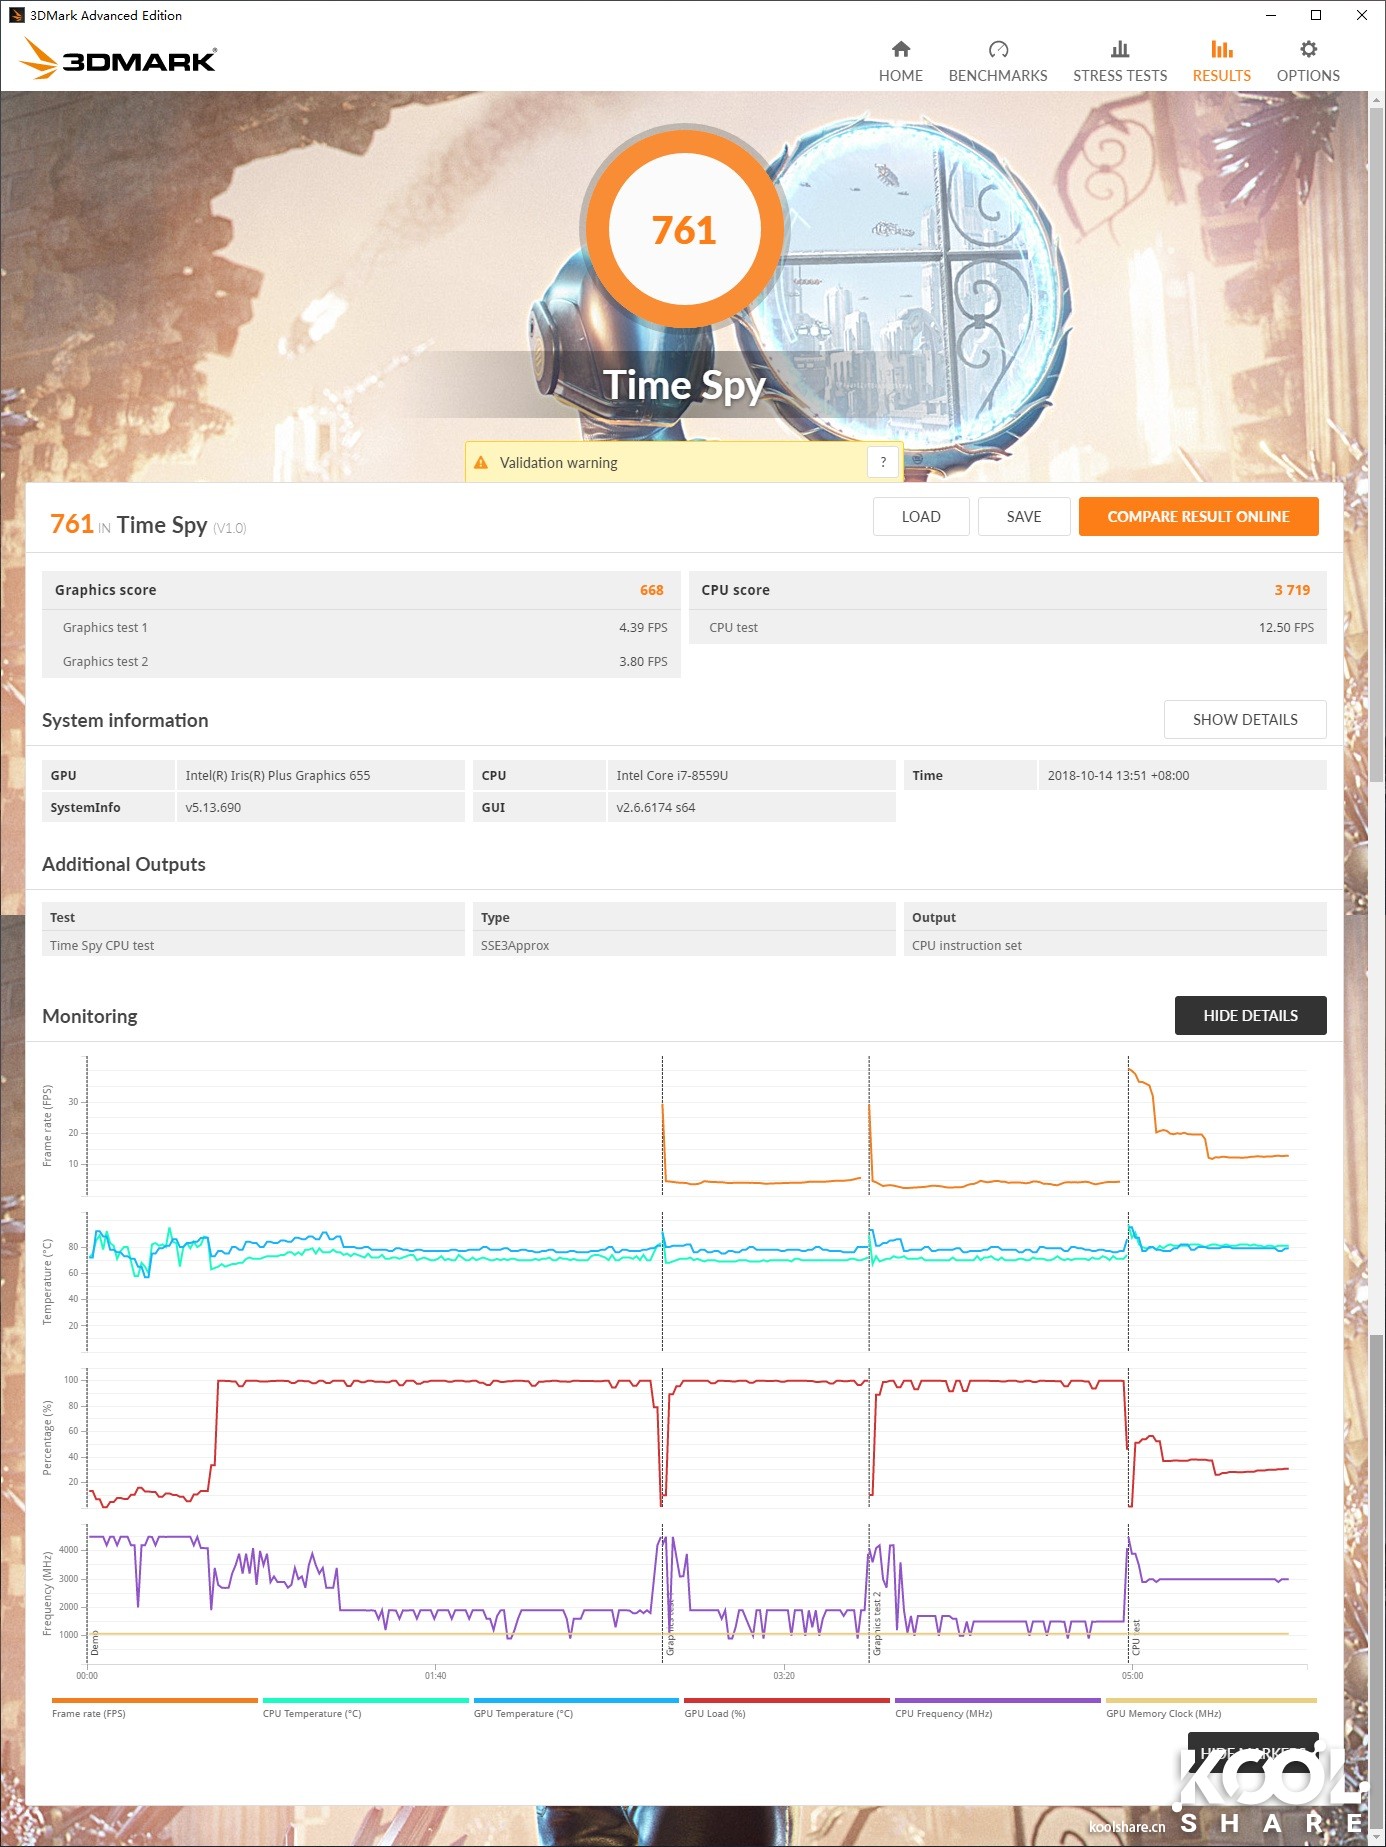Click the Additional Outputs heading
This screenshot has height=1847, width=1386.
coord(124,864)
